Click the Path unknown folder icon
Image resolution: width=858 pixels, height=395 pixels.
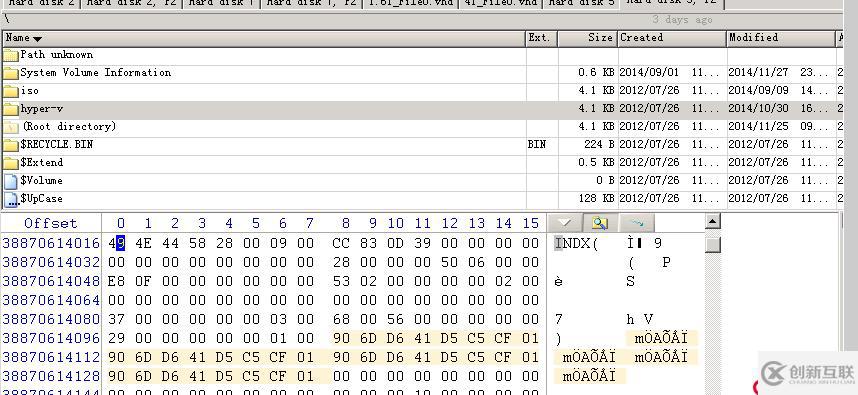tap(11, 55)
